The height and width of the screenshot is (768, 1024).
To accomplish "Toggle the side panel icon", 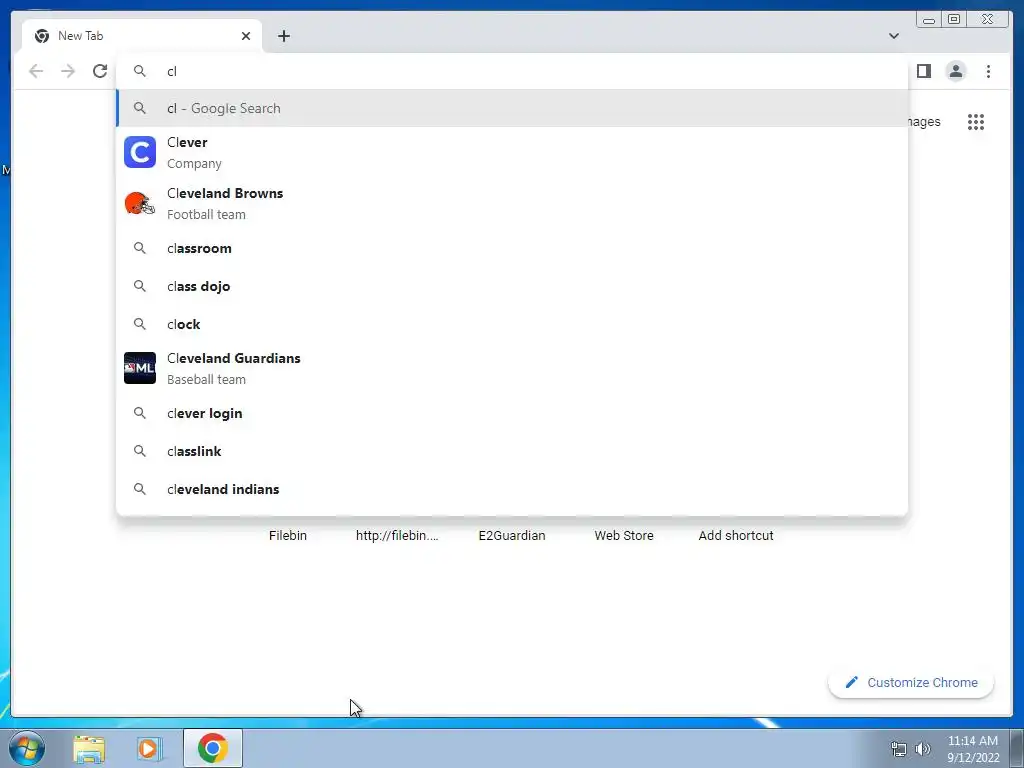I will 923,71.
